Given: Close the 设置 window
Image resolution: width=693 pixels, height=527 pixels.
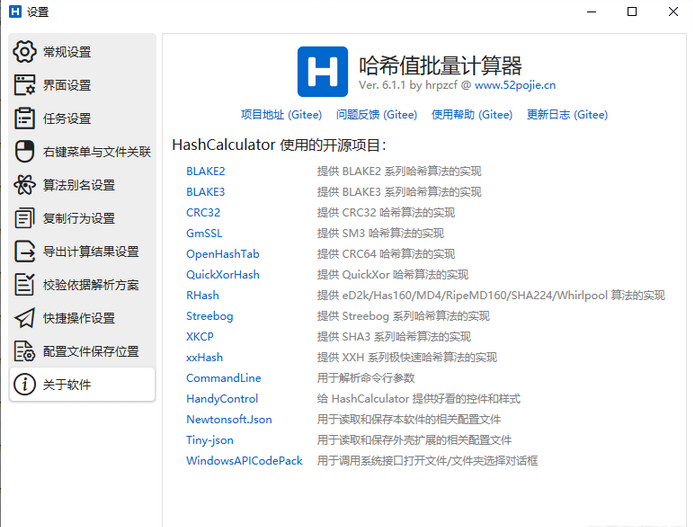Looking at the screenshot, I should 673,11.
